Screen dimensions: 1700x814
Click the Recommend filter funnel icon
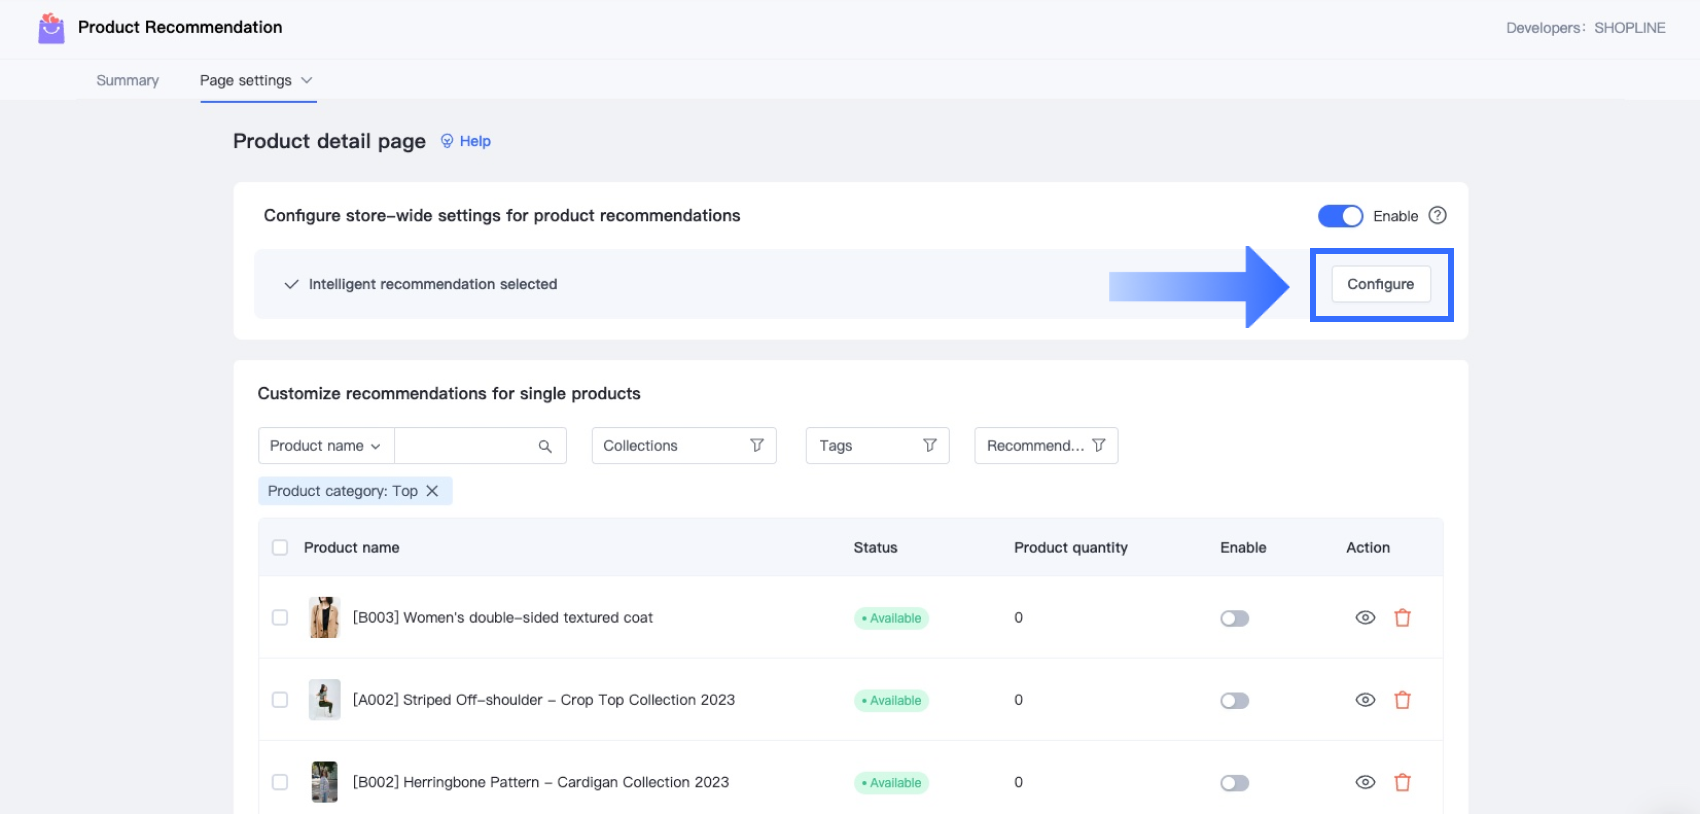click(x=1099, y=445)
